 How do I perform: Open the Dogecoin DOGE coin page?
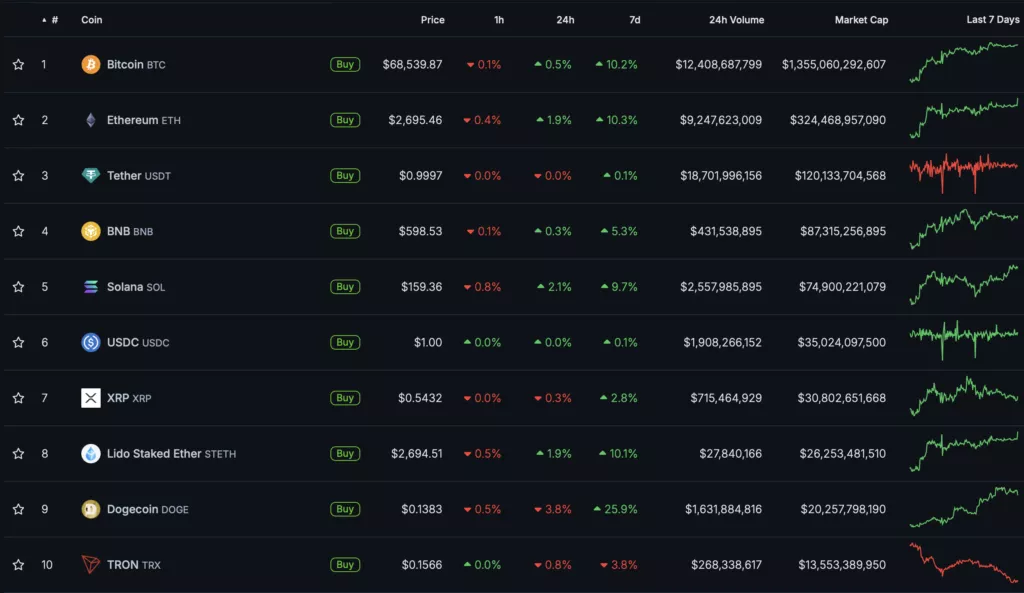(148, 509)
